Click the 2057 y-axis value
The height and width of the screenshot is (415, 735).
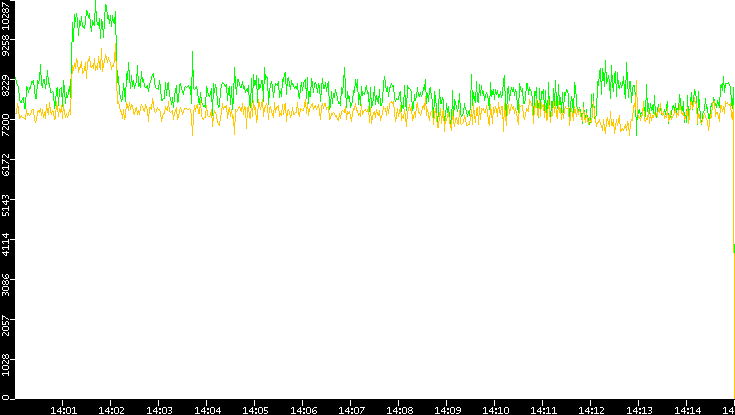click(x=5, y=324)
